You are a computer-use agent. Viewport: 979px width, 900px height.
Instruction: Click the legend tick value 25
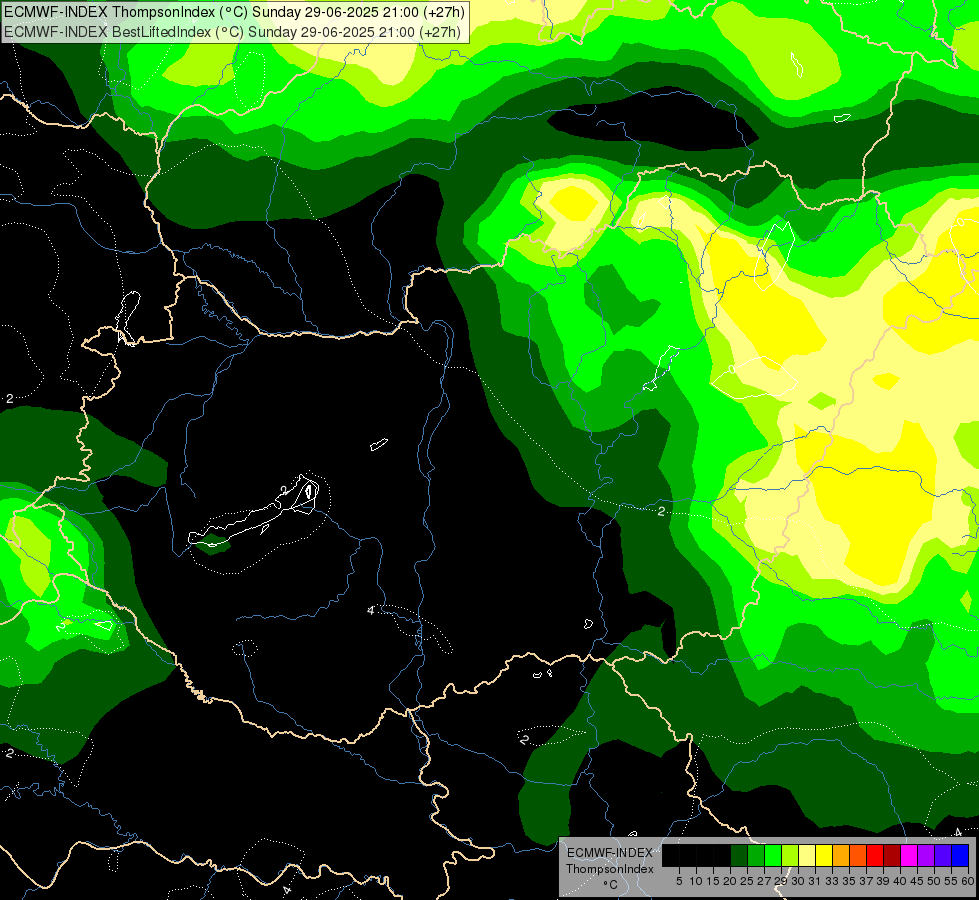point(747,881)
